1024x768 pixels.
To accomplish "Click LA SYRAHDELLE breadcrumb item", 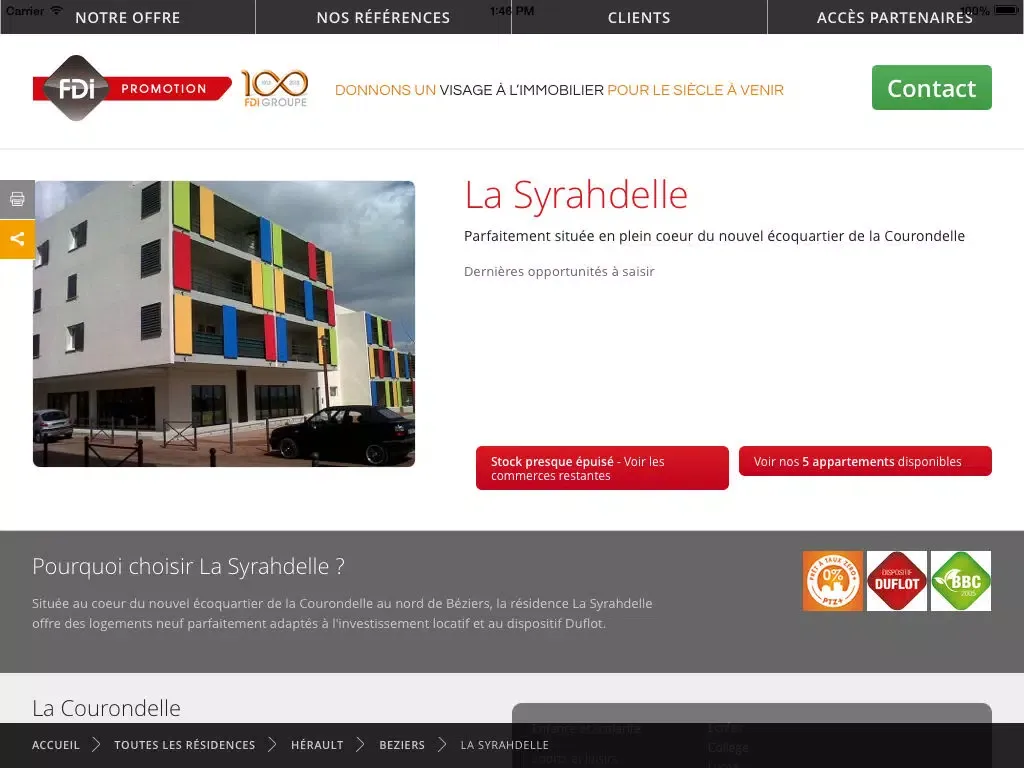I will [505, 745].
